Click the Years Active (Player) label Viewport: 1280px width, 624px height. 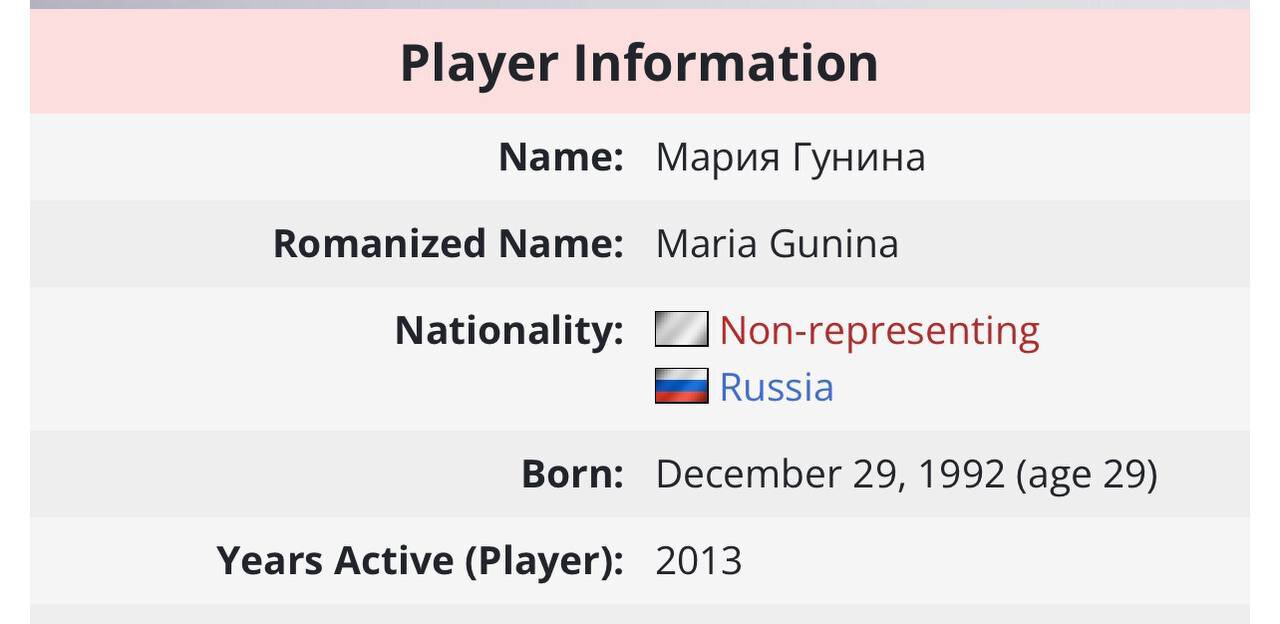(x=420, y=561)
